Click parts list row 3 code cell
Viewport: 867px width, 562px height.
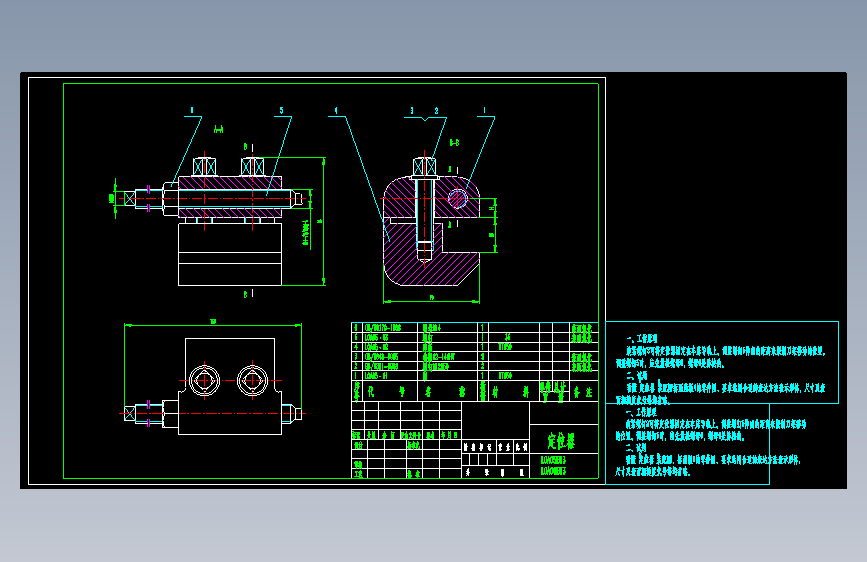390,357
